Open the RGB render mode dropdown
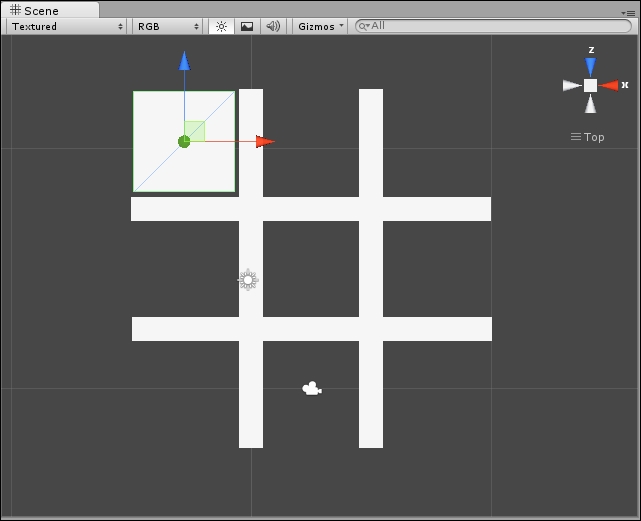The height and width of the screenshot is (521, 641). (x=168, y=27)
